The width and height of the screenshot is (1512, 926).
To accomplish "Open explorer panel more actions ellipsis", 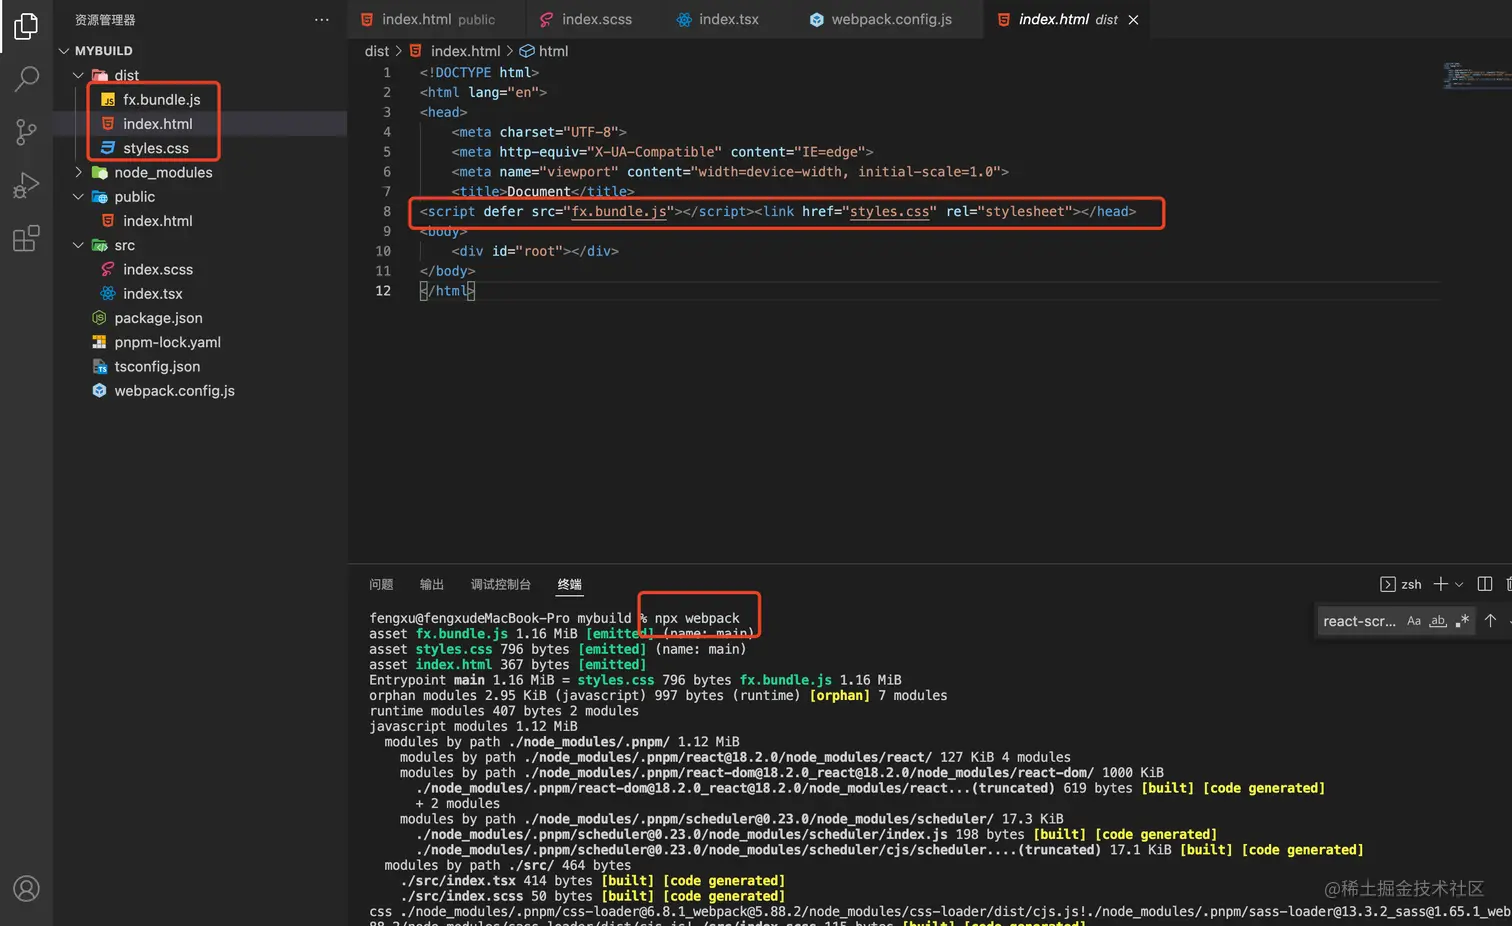I will 321,20.
